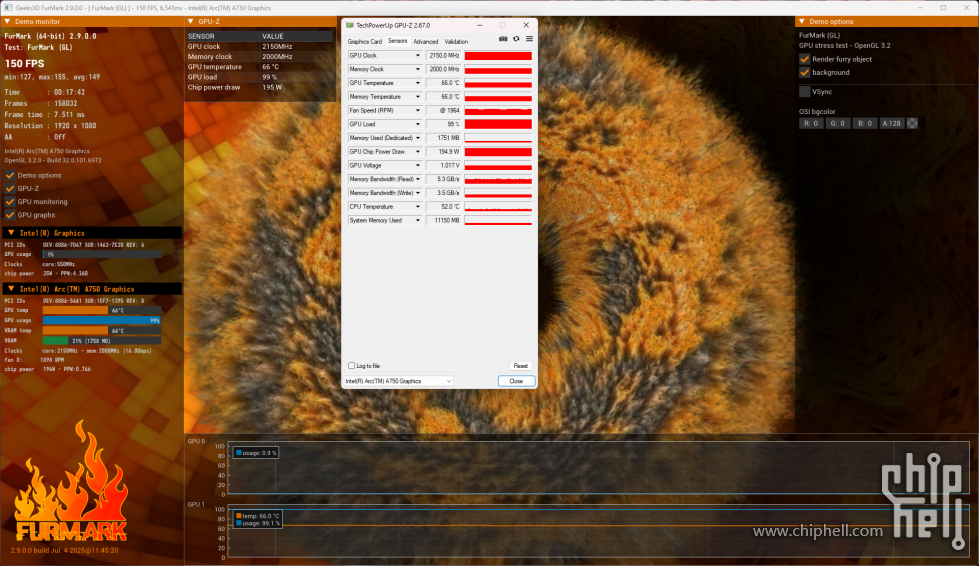The height and width of the screenshot is (566, 979).
Task: Collapse the Demo options panel header
Action: tap(802, 21)
